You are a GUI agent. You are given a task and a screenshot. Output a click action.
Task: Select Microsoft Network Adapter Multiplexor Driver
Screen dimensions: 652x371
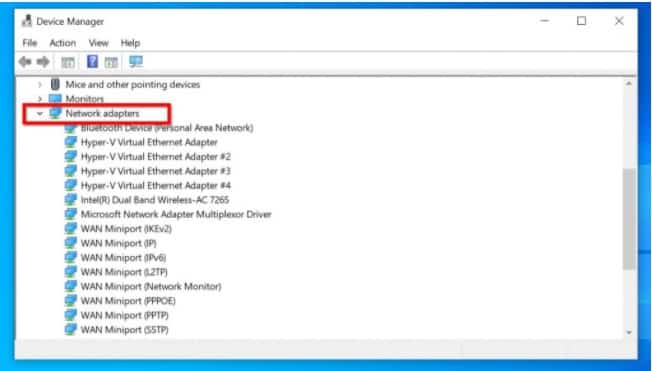[176, 215]
